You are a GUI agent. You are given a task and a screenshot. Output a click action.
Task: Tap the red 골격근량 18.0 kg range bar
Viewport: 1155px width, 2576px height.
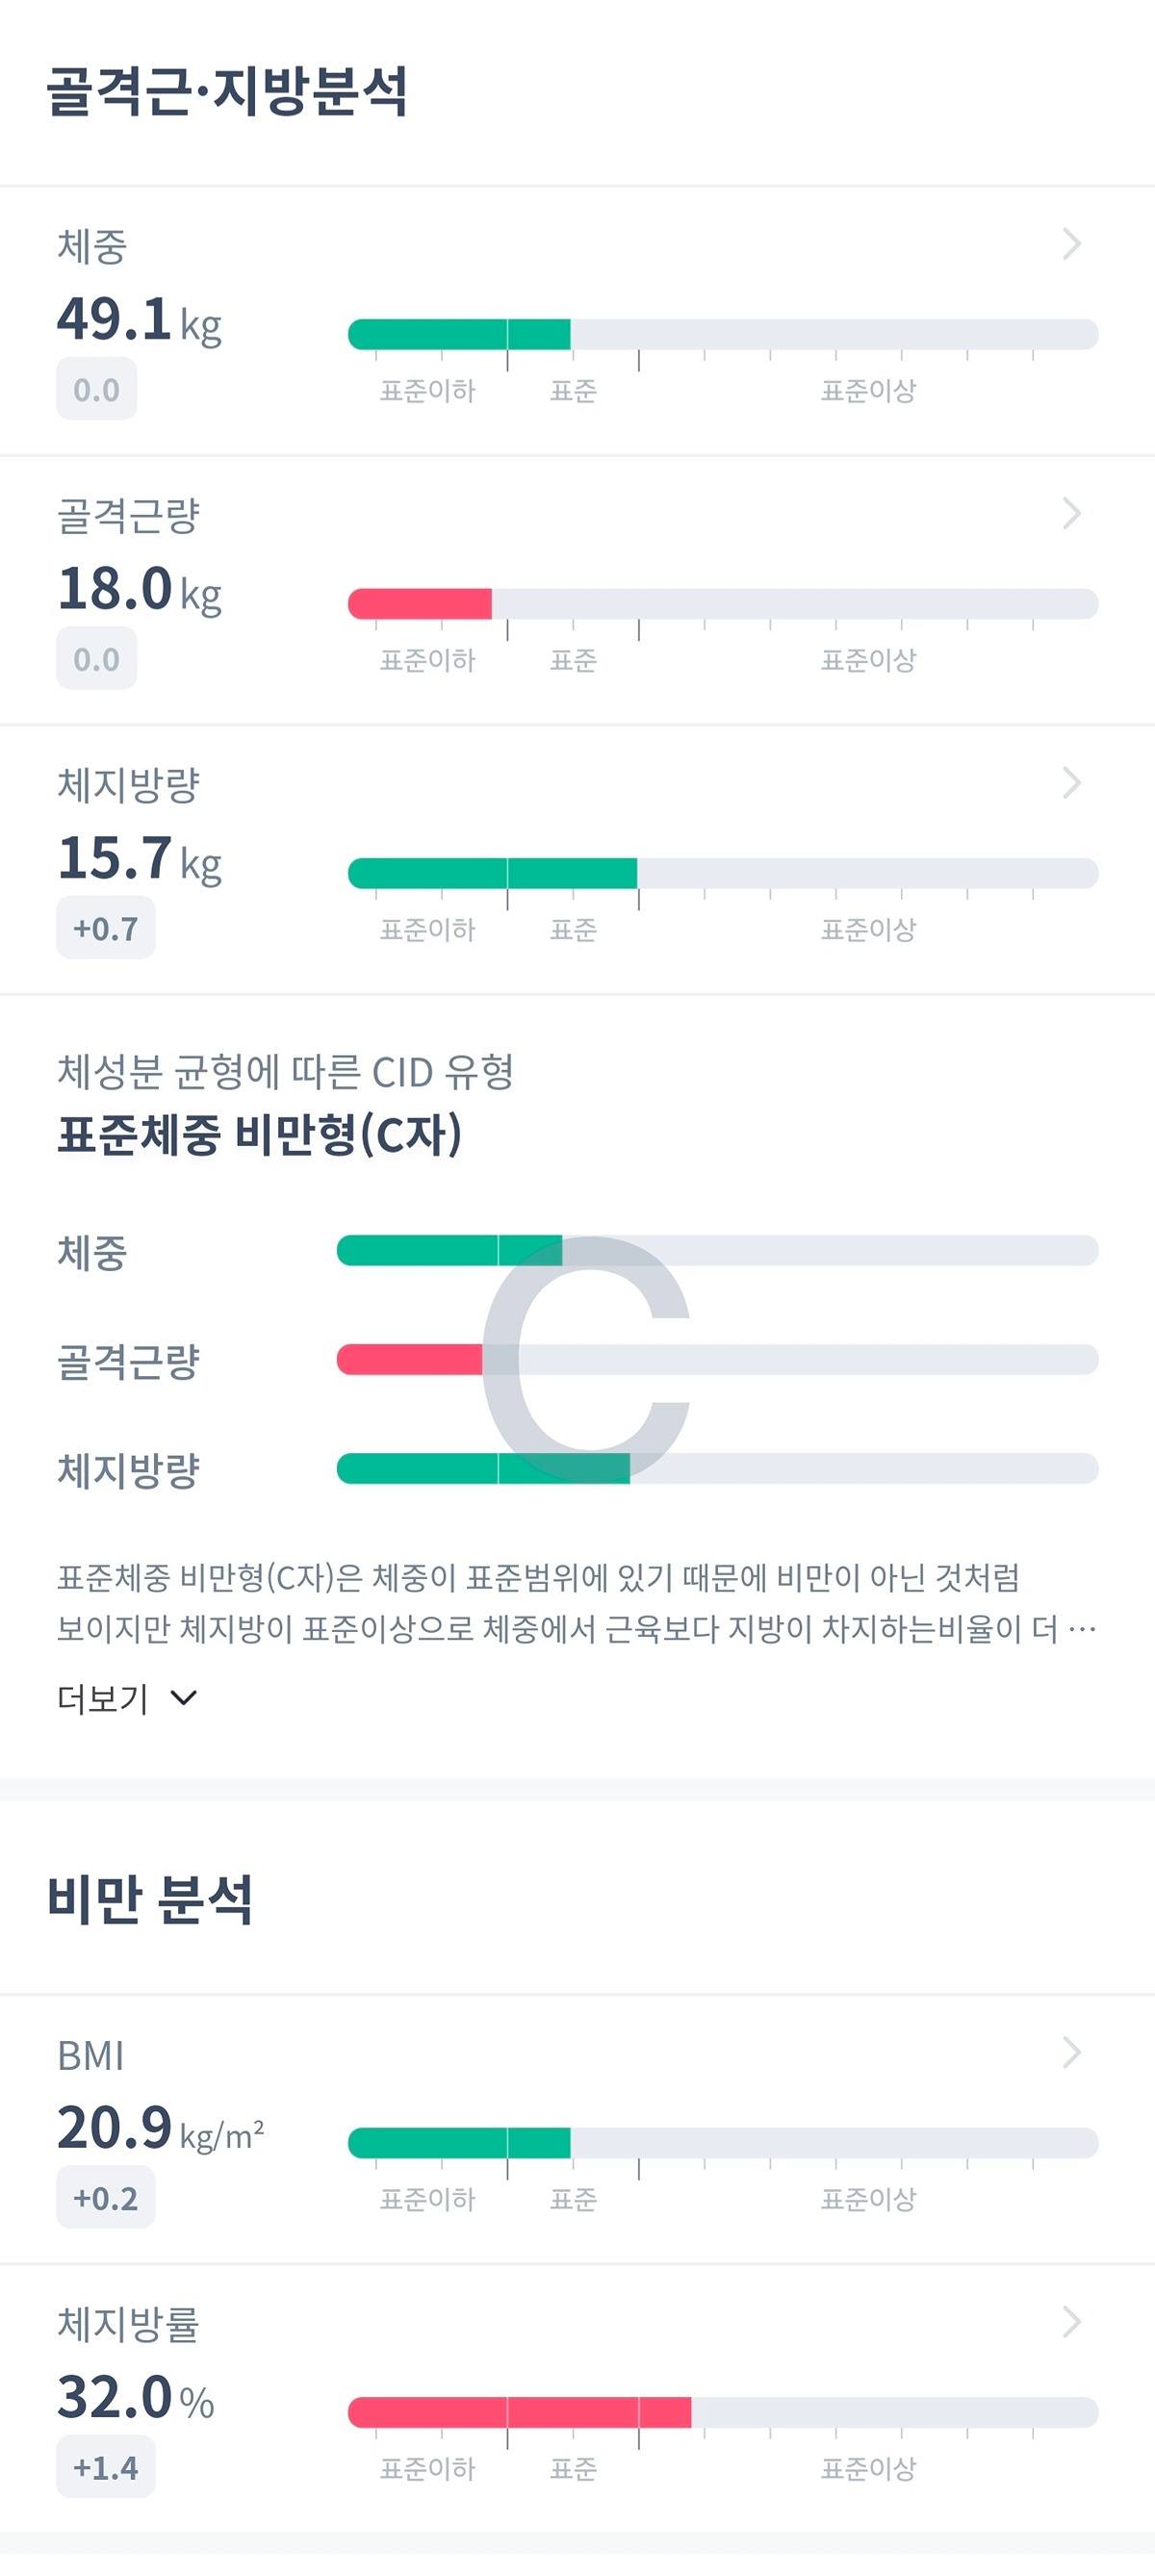pyautogui.click(x=723, y=604)
